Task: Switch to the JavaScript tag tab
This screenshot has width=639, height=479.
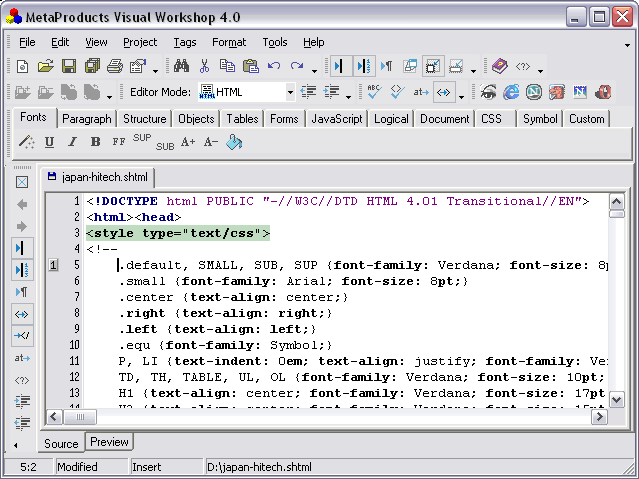Action: pos(337,119)
